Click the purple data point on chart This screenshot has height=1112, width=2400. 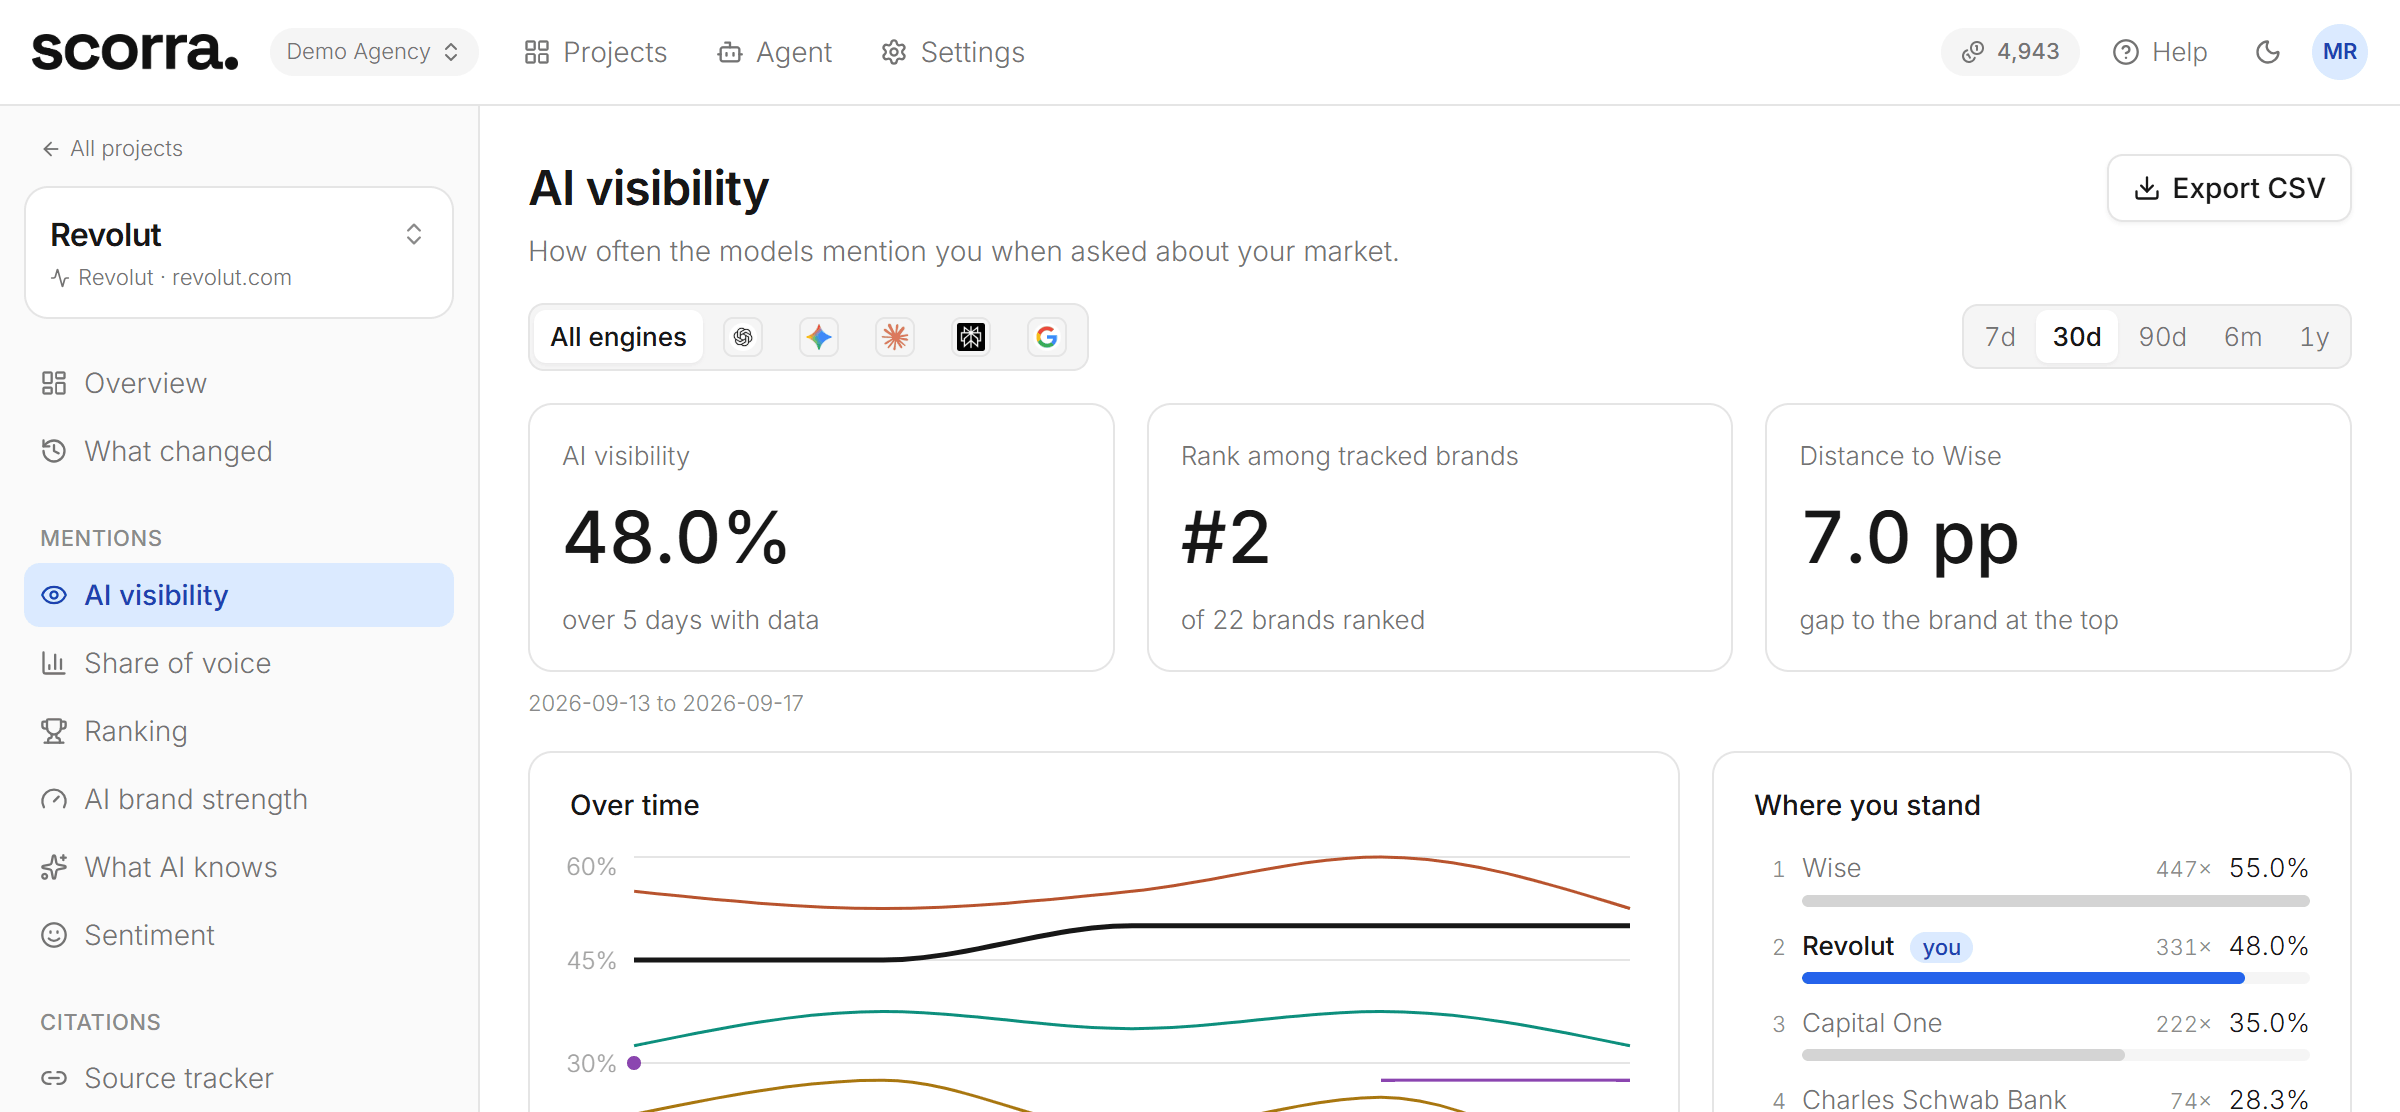634,1063
